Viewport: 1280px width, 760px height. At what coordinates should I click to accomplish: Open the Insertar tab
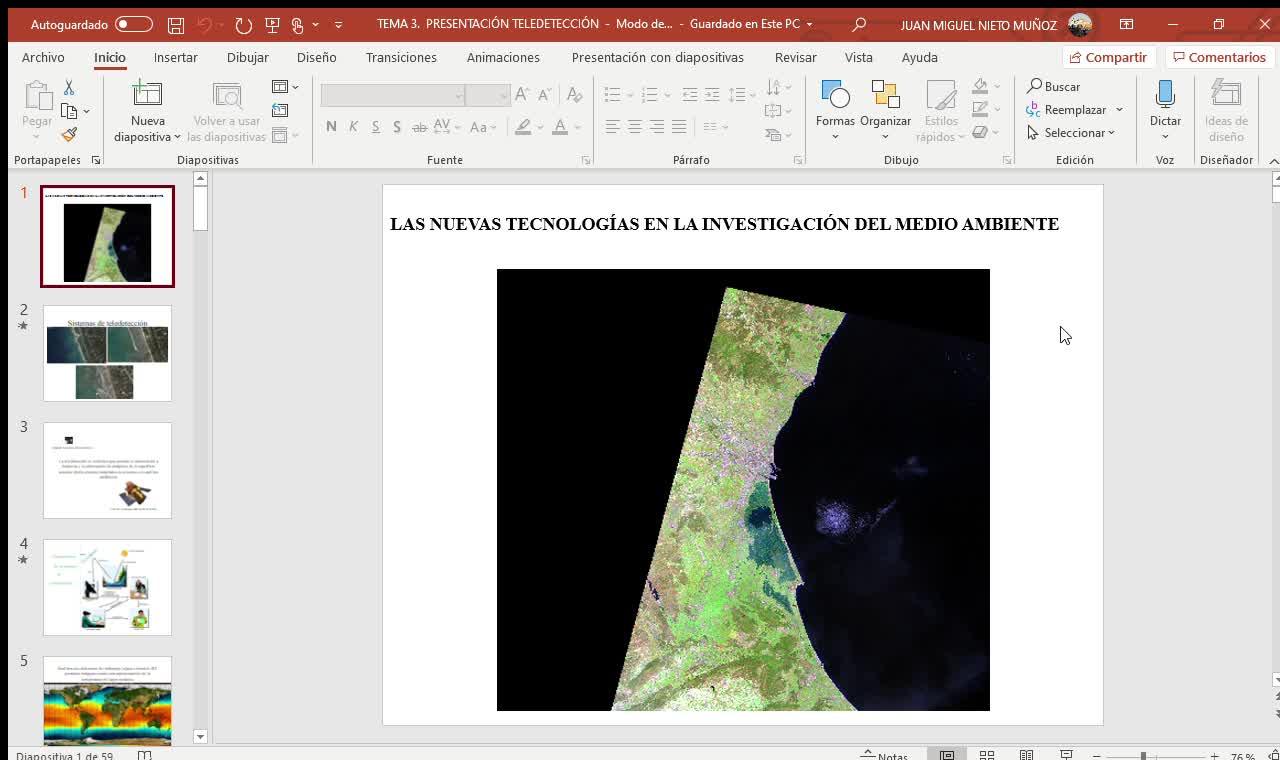[x=176, y=58]
